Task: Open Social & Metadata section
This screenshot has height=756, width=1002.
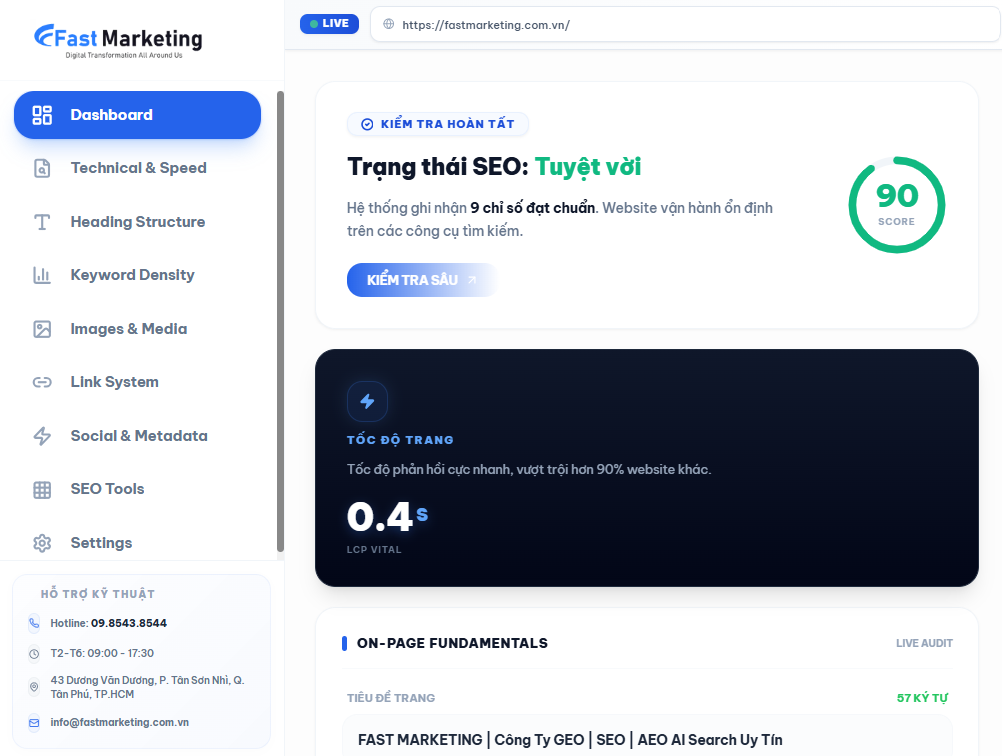Action: point(137,436)
